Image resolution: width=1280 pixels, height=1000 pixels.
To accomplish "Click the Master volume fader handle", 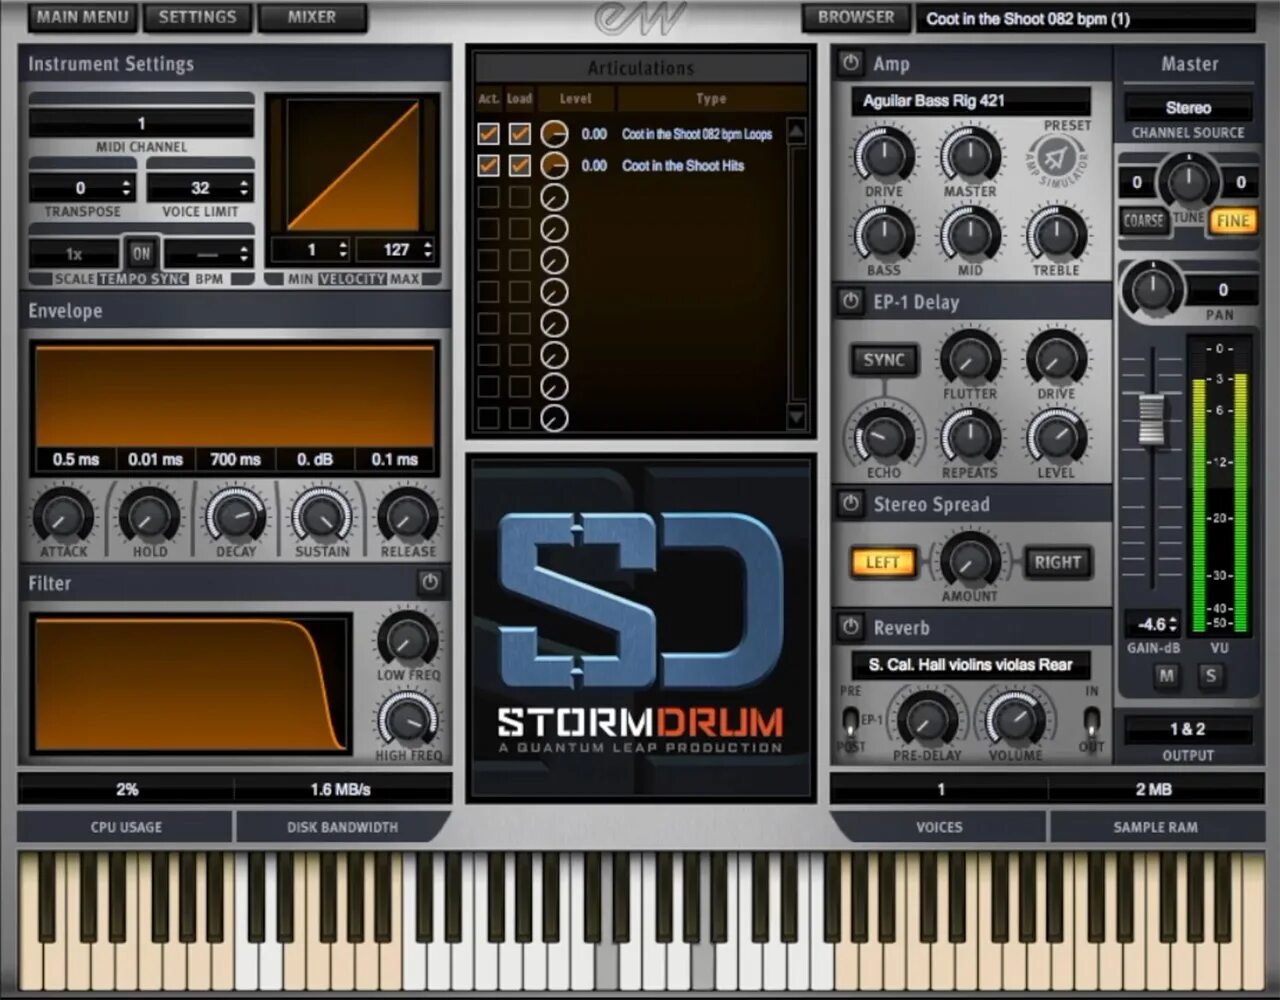I will click(x=1152, y=419).
